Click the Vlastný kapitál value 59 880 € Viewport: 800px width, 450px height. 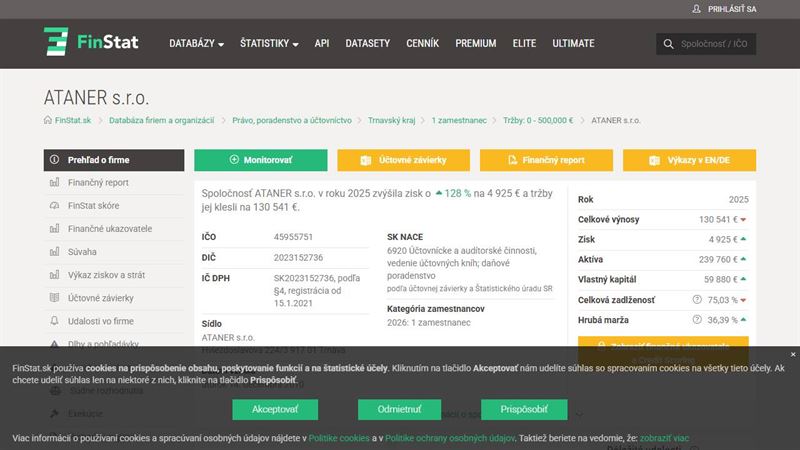pyautogui.click(x=721, y=279)
